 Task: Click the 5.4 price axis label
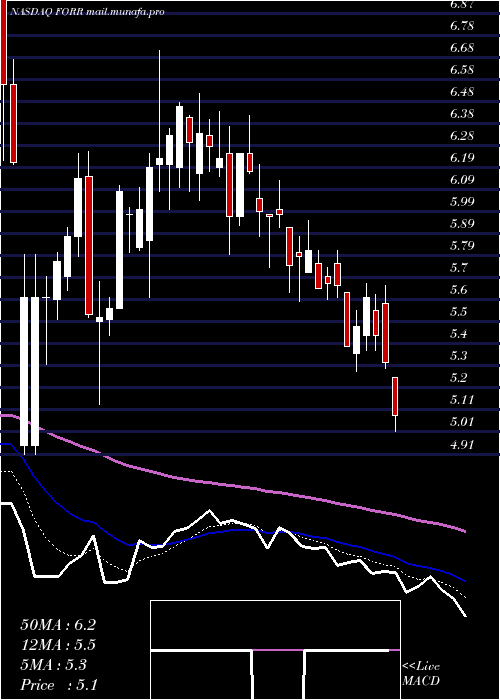pyautogui.click(x=459, y=334)
